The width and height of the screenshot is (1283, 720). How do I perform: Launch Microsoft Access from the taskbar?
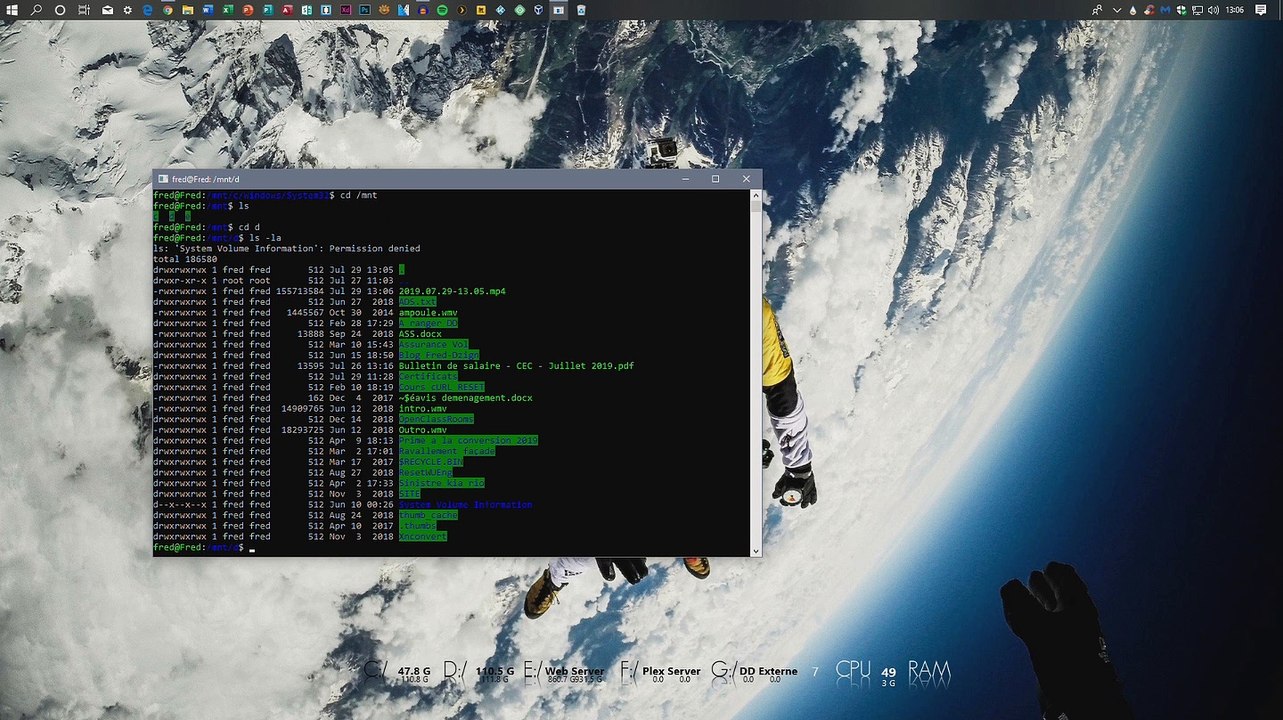tap(287, 10)
